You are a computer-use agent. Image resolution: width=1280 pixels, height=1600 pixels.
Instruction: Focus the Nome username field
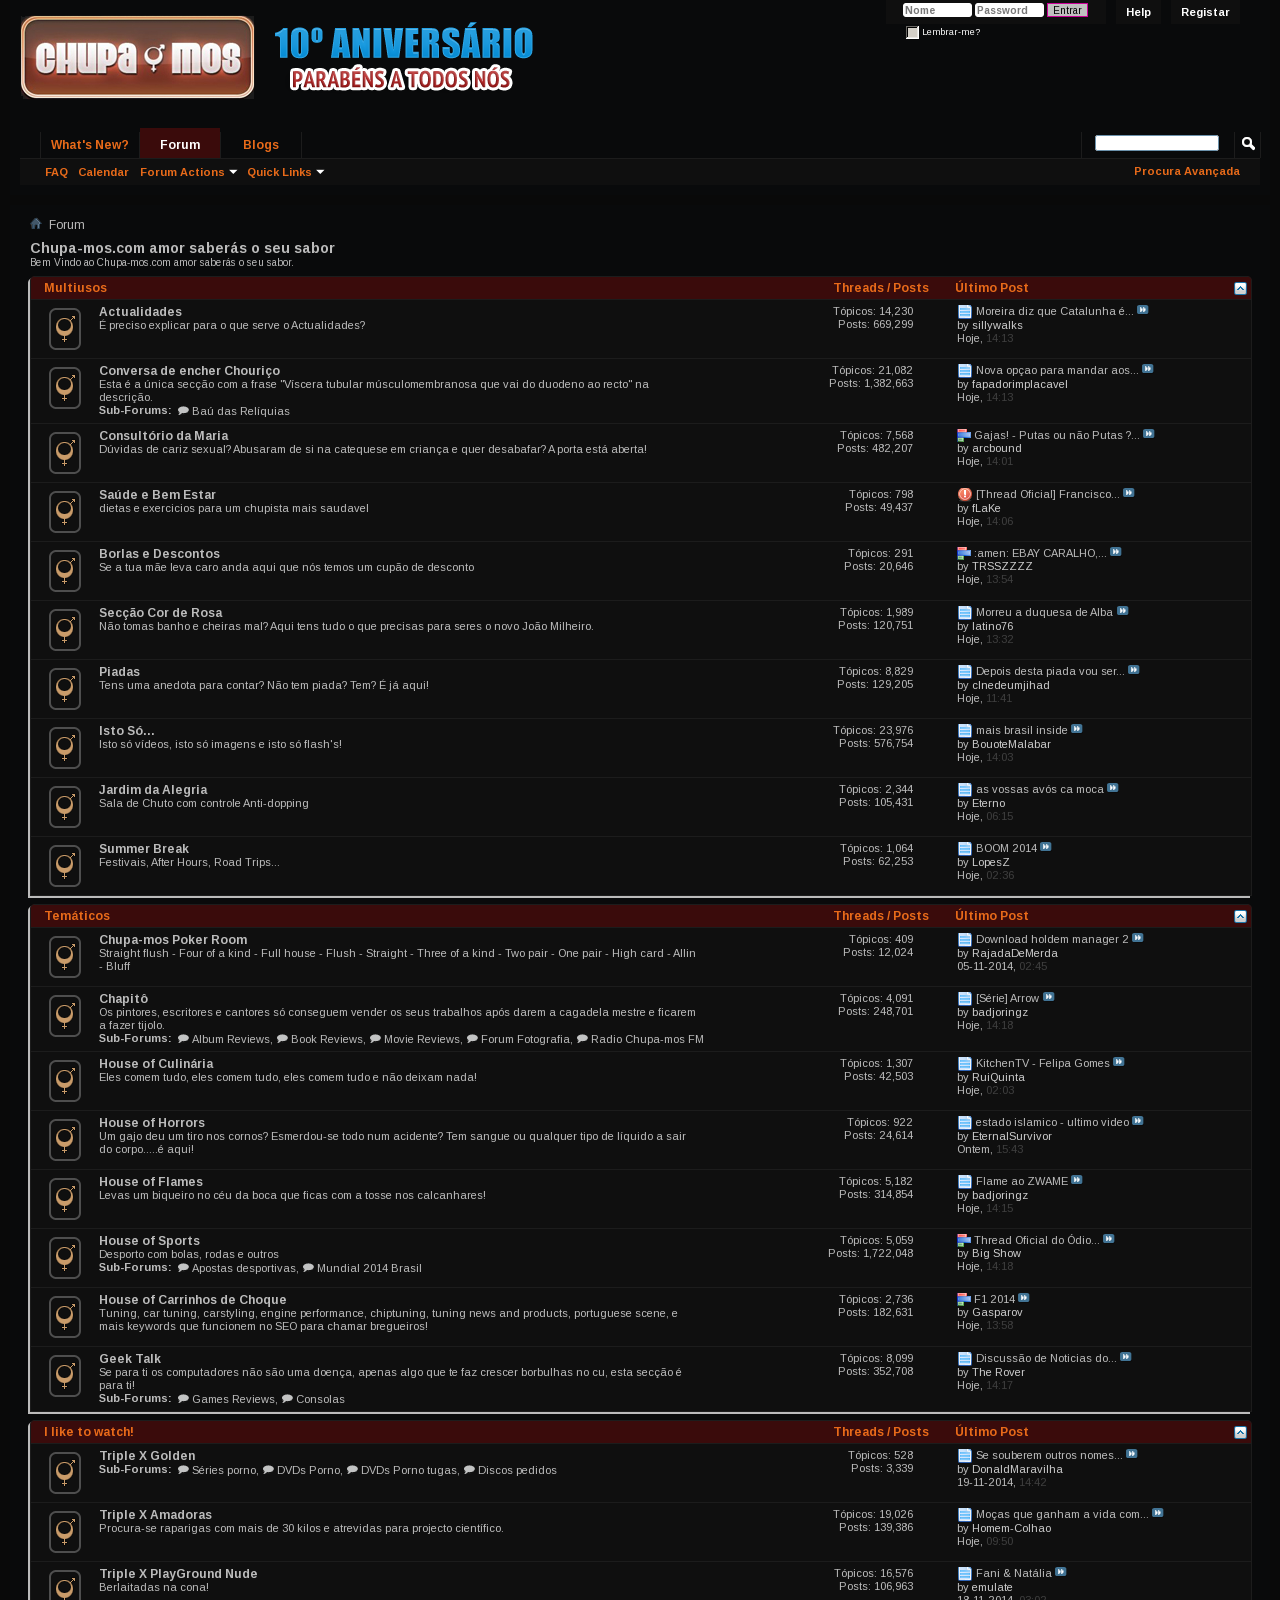point(937,10)
